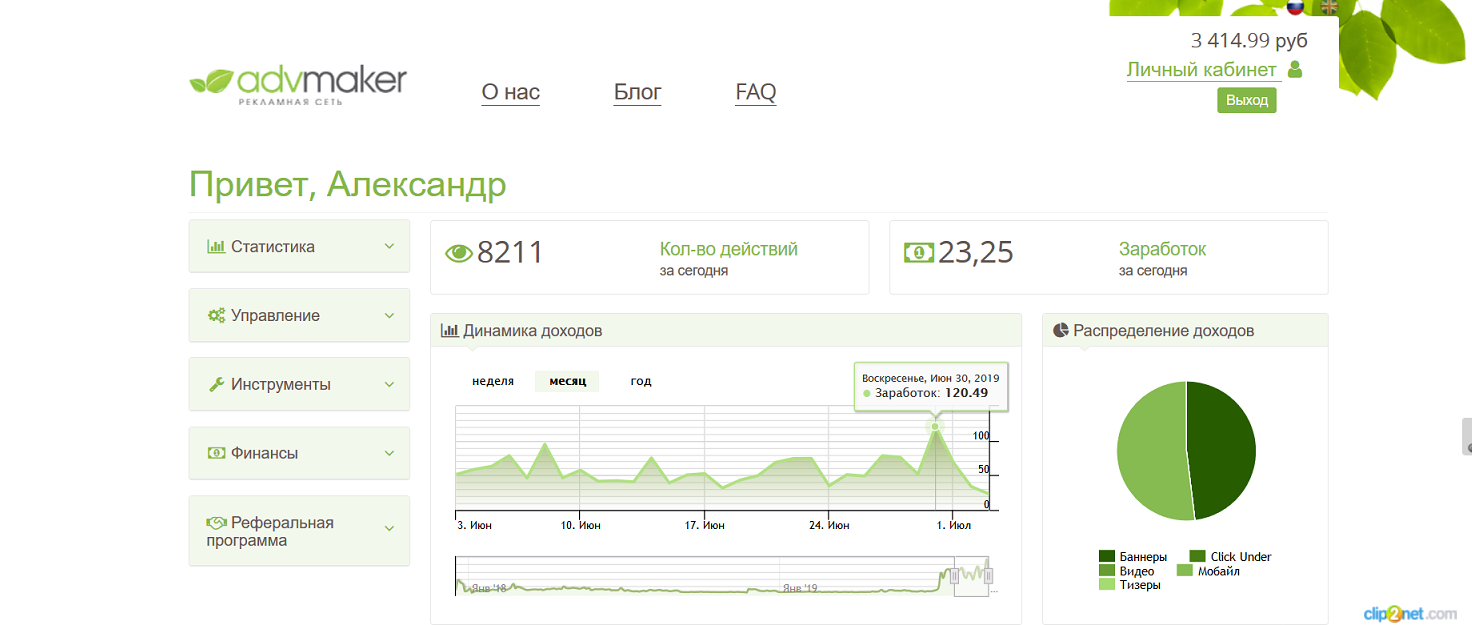Click the wrench icon in Инструменты
This screenshot has width=1472, height=625.
216,384
